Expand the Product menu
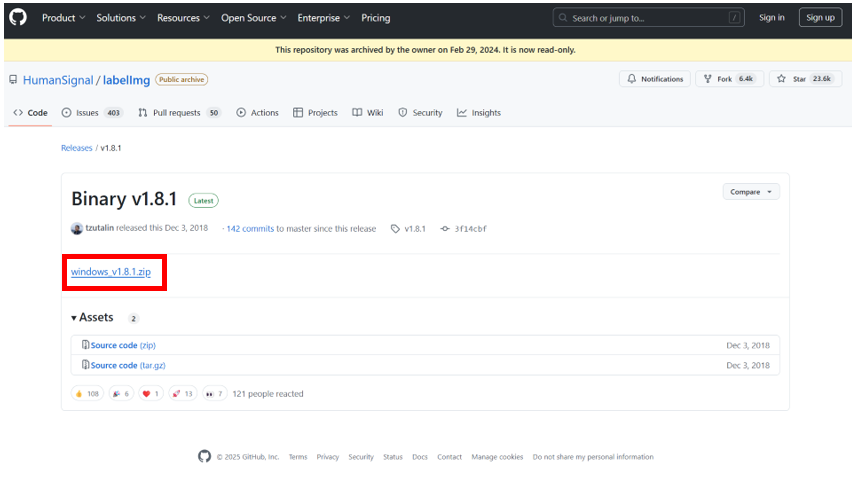Viewport: 852px width, 484px height. point(64,18)
